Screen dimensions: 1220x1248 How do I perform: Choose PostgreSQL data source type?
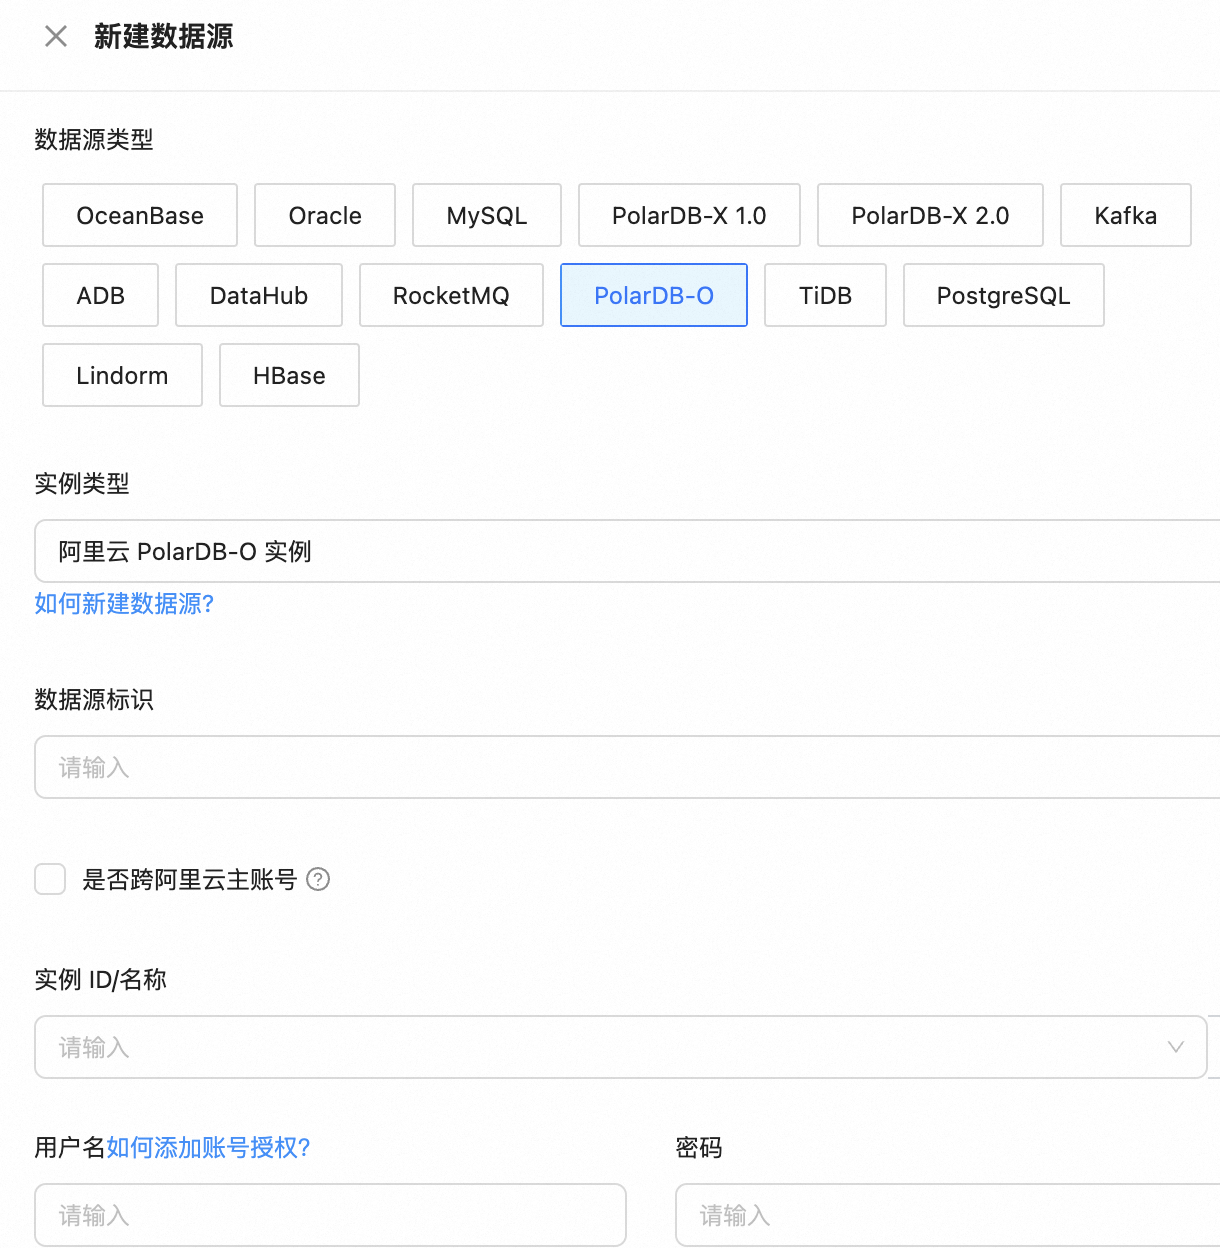[1004, 295]
